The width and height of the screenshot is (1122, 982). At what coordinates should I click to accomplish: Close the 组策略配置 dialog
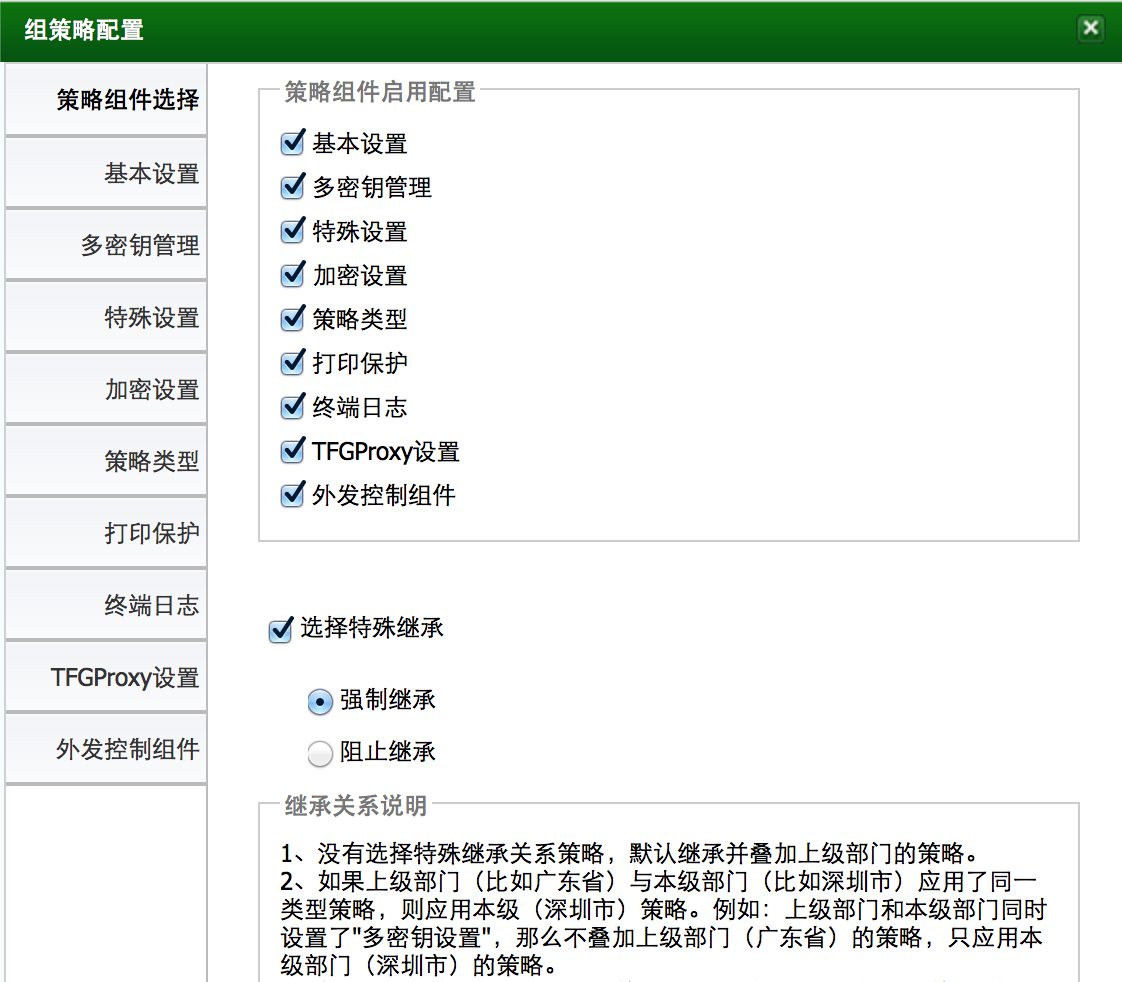[1090, 28]
